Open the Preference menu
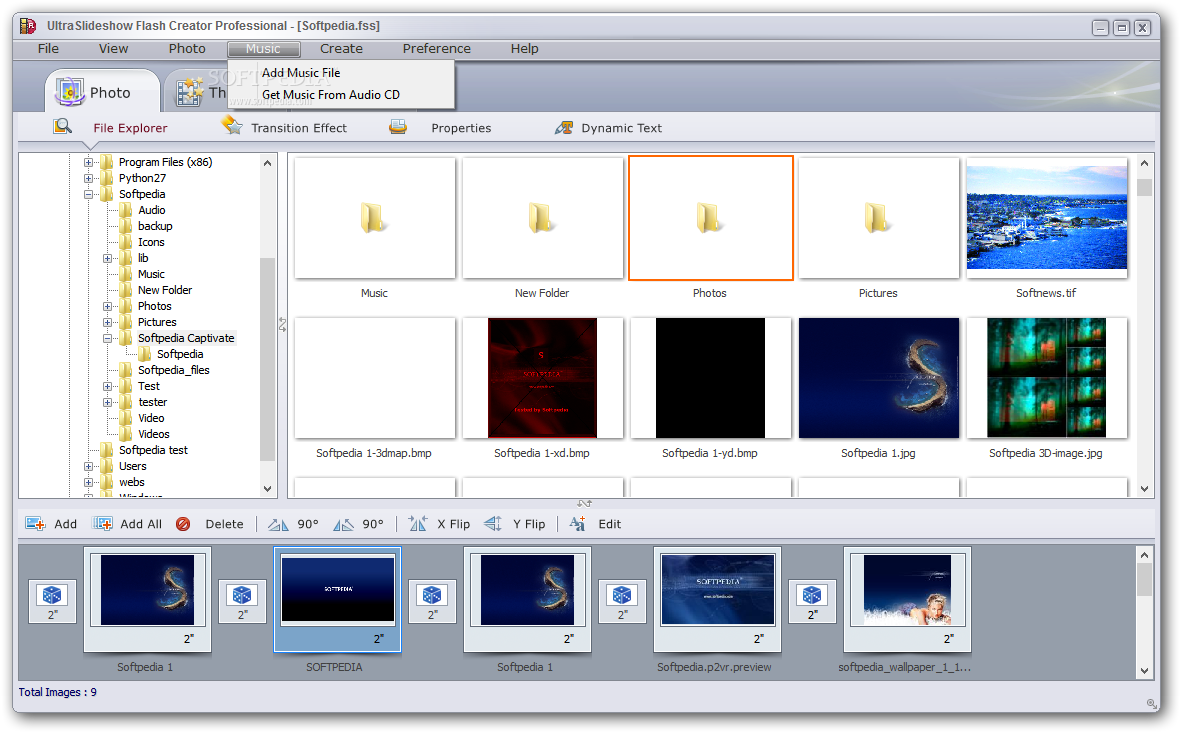This screenshot has height=733, width=1181. coord(436,48)
